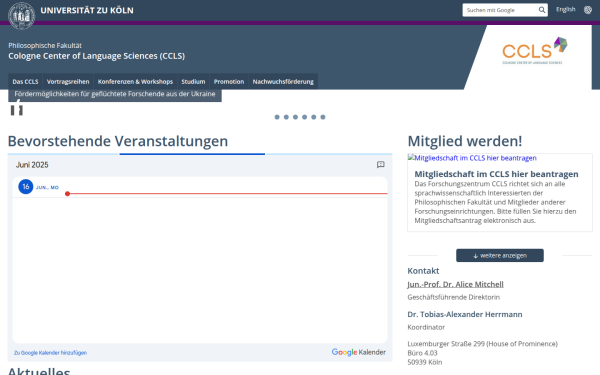Click the University of Cologne seal logo
The image size is (600, 375).
click(x=21, y=16)
